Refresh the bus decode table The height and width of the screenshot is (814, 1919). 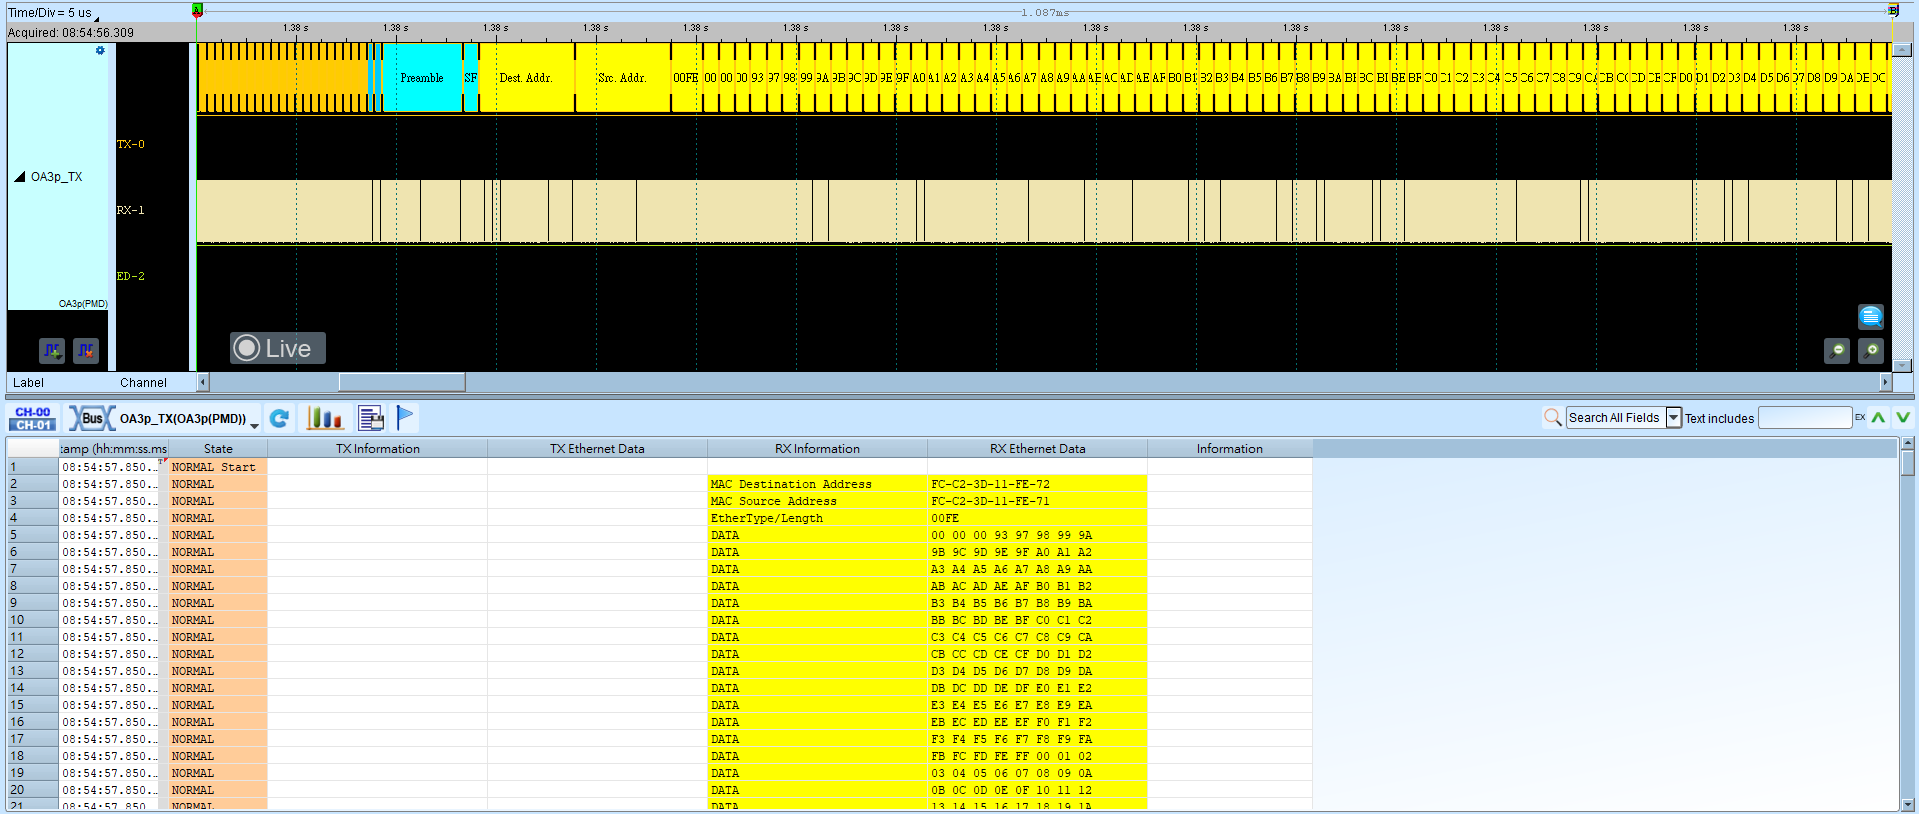coord(280,418)
